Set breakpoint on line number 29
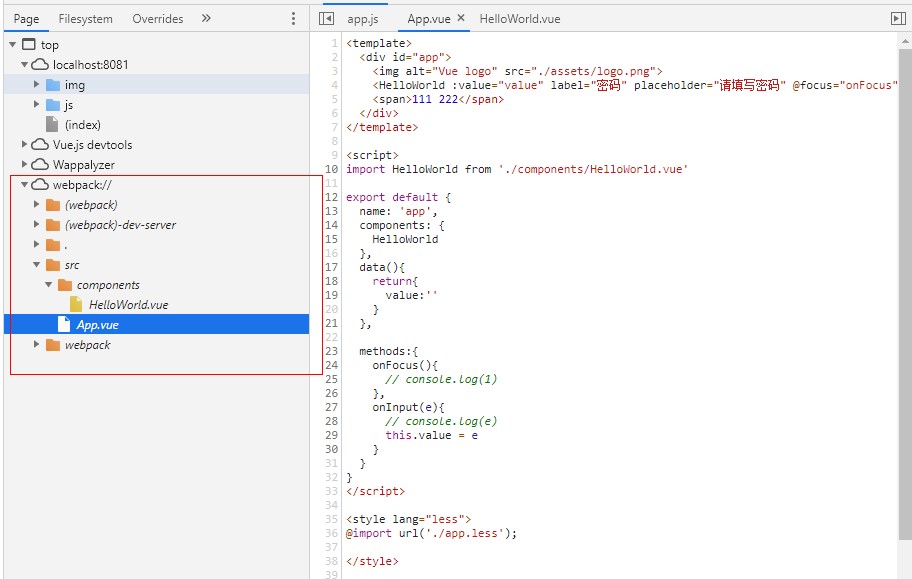The image size is (912, 579). (x=331, y=435)
